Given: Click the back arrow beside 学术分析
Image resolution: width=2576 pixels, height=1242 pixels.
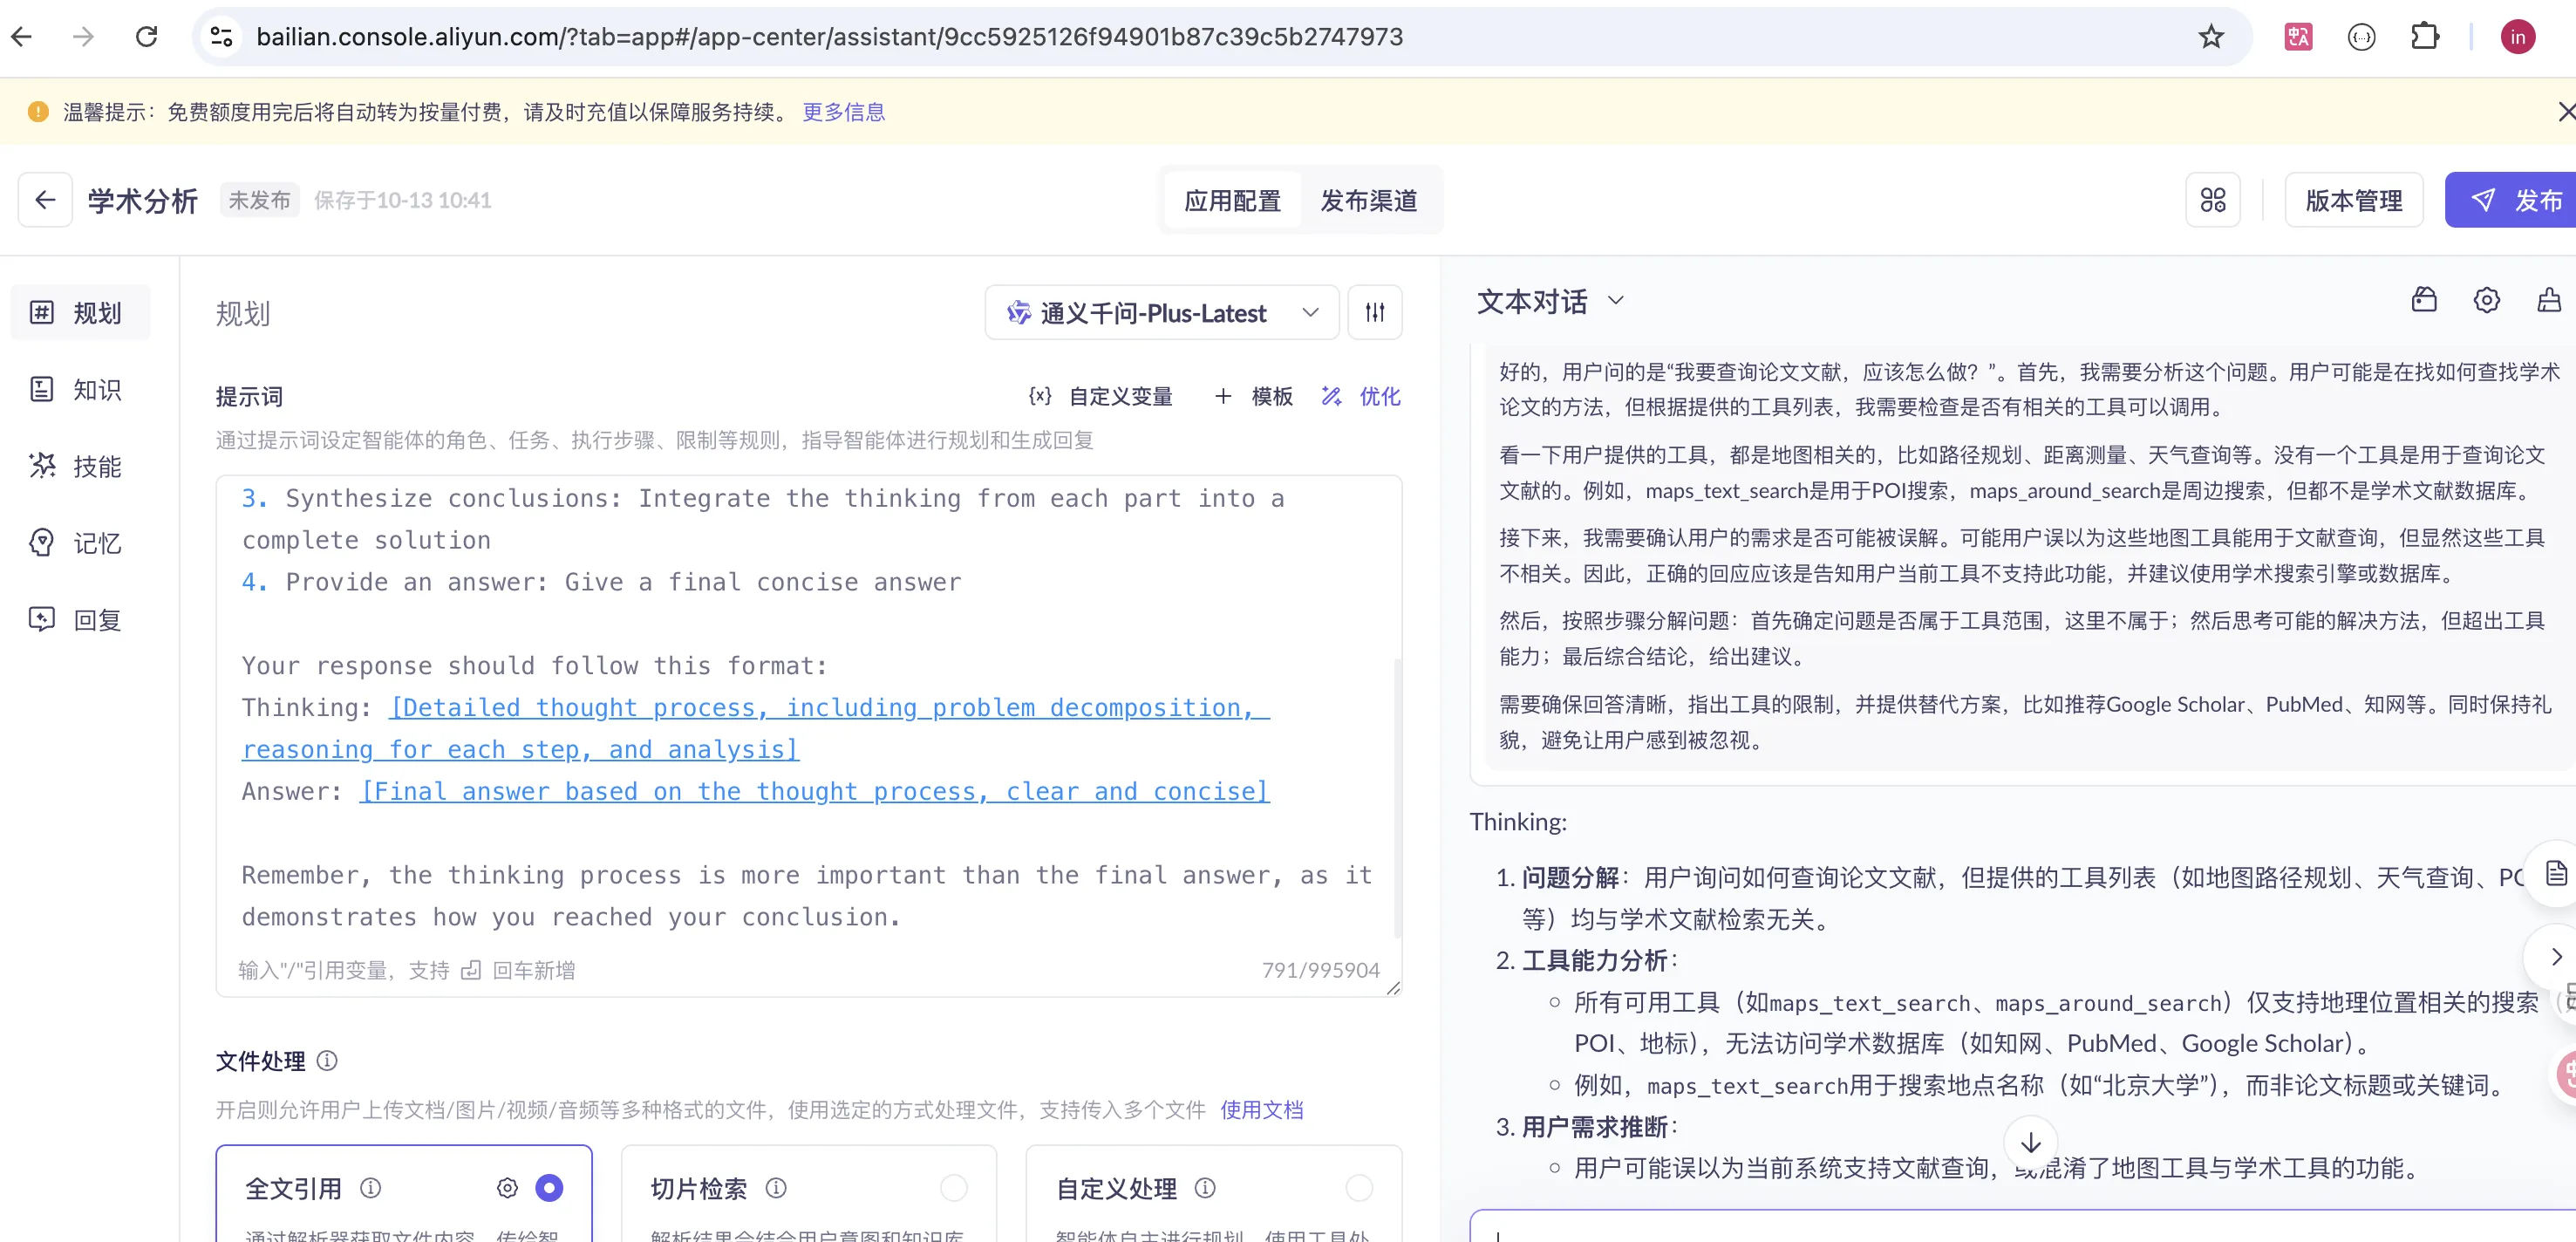Looking at the screenshot, I should point(45,200).
